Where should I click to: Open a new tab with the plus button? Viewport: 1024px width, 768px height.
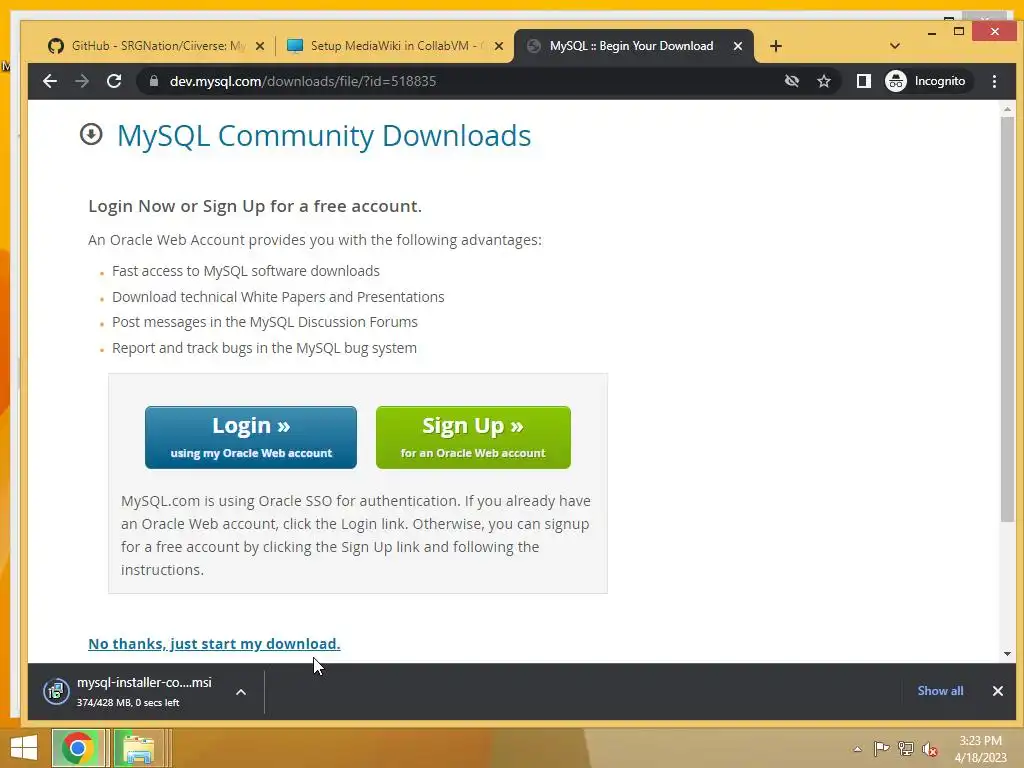(x=775, y=46)
